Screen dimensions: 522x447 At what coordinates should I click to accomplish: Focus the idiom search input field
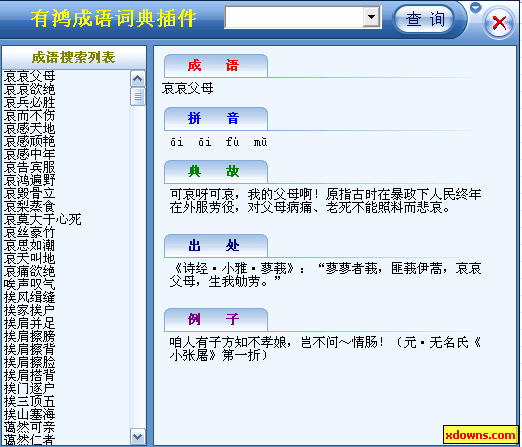tap(295, 17)
